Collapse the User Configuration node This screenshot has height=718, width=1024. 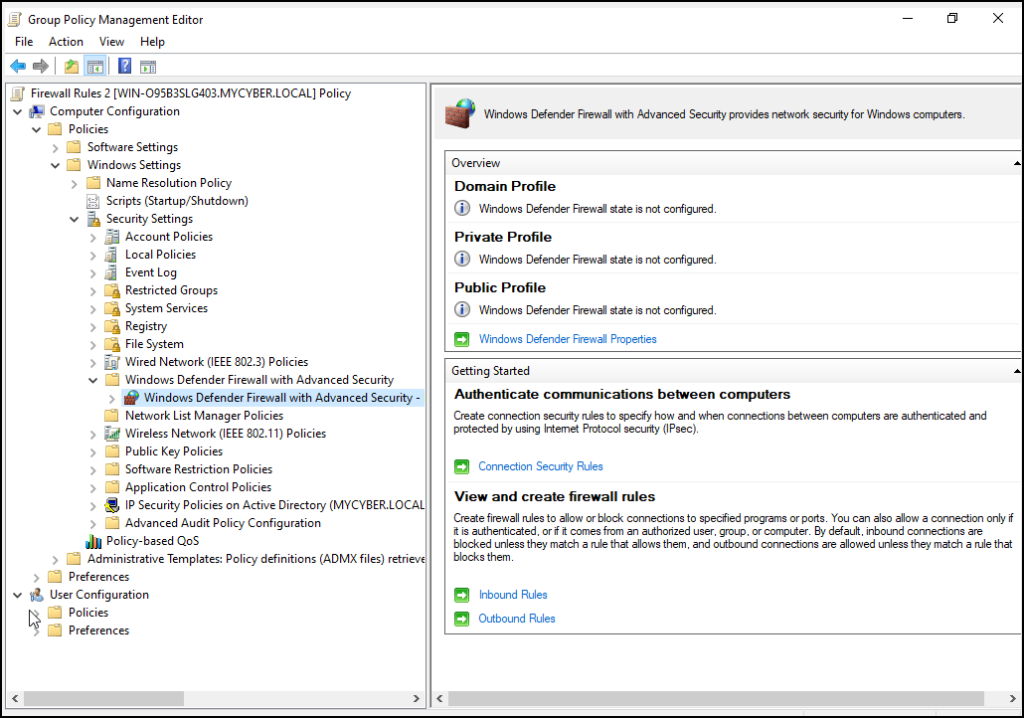[x=18, y=595]
